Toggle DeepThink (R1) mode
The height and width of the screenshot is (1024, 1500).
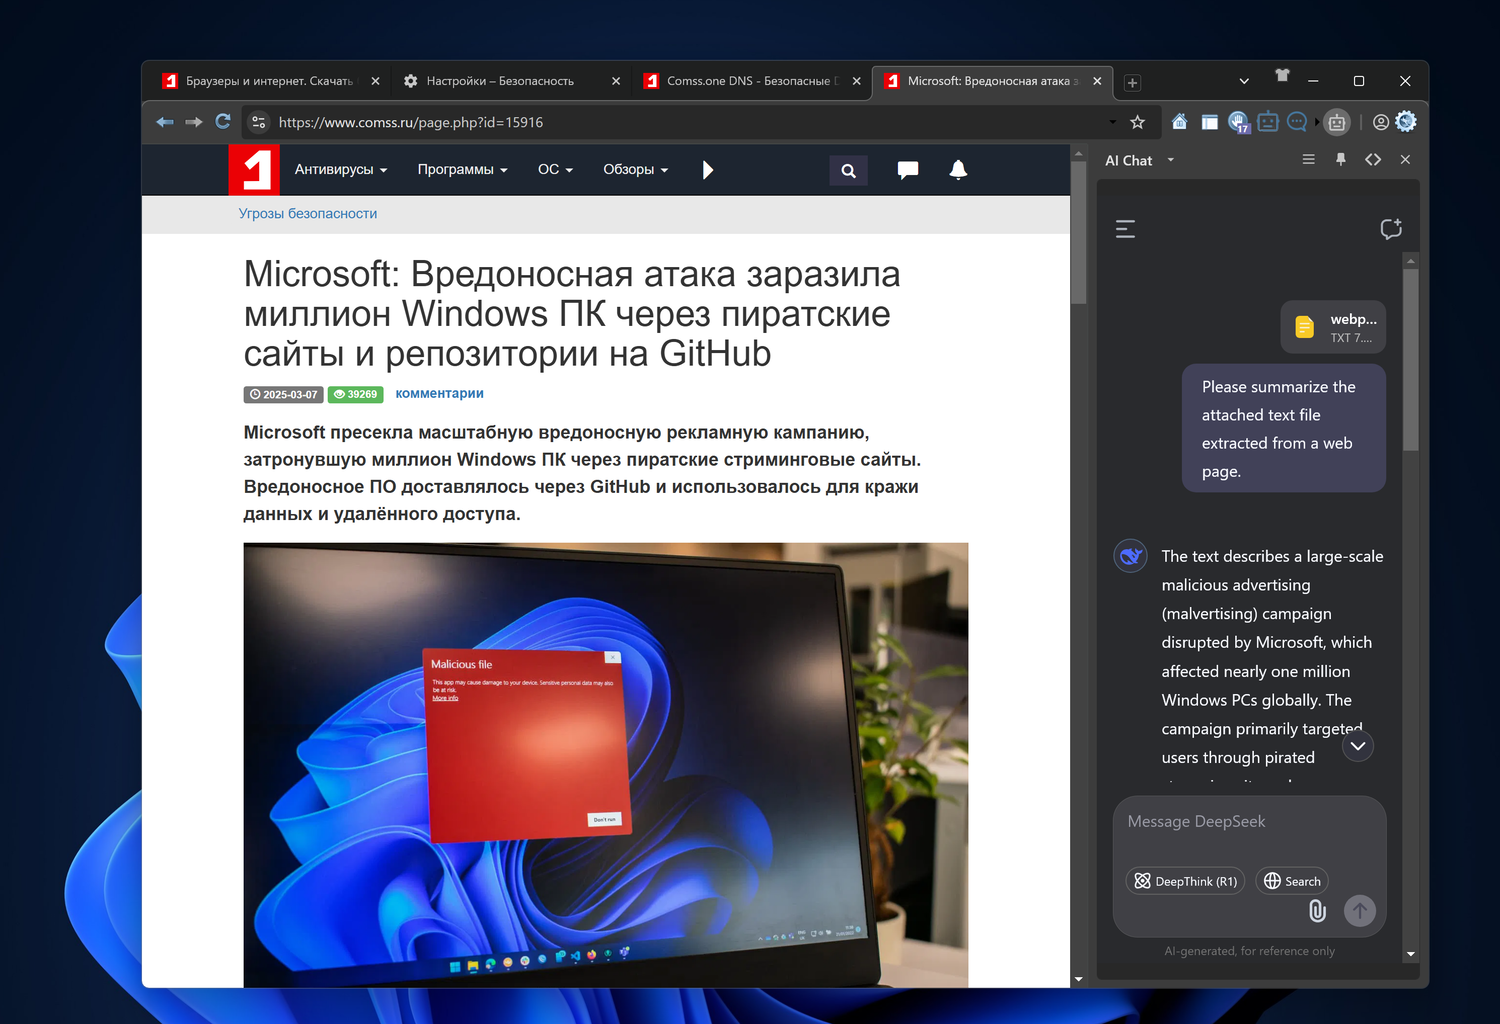(x=1186, y=881)
